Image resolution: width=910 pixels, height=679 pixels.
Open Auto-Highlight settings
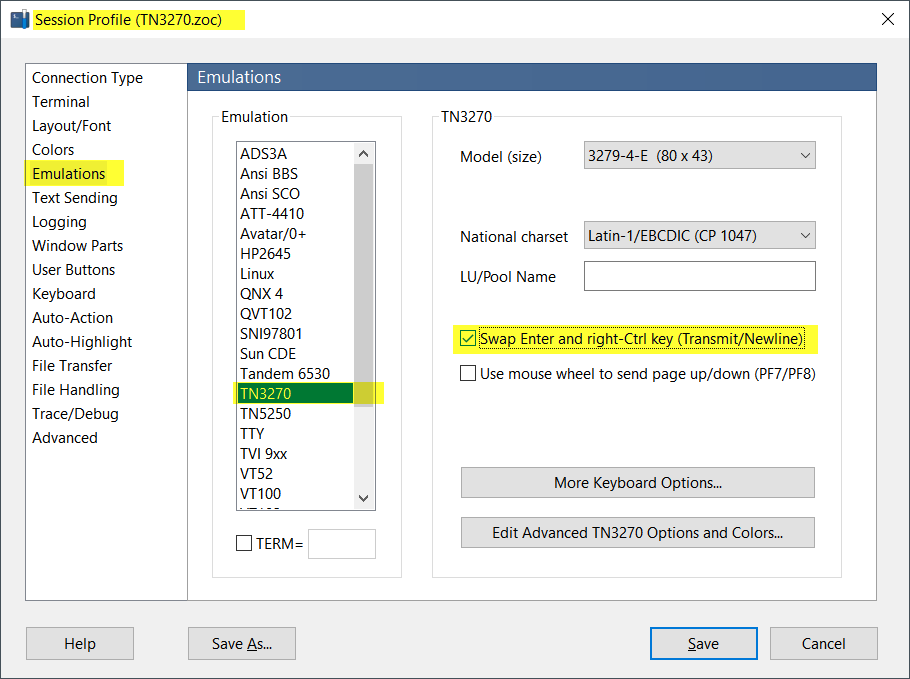click(x=82, y=342)
